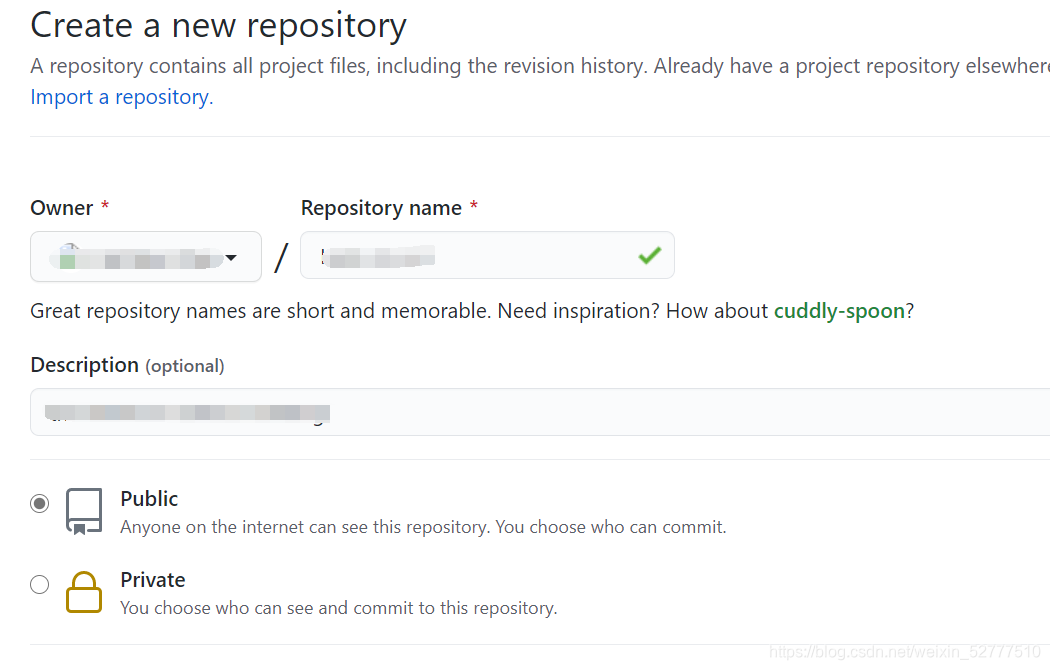Focus the Repository name input field
This screenshot has height=670, width=1050.
[470, 256]
